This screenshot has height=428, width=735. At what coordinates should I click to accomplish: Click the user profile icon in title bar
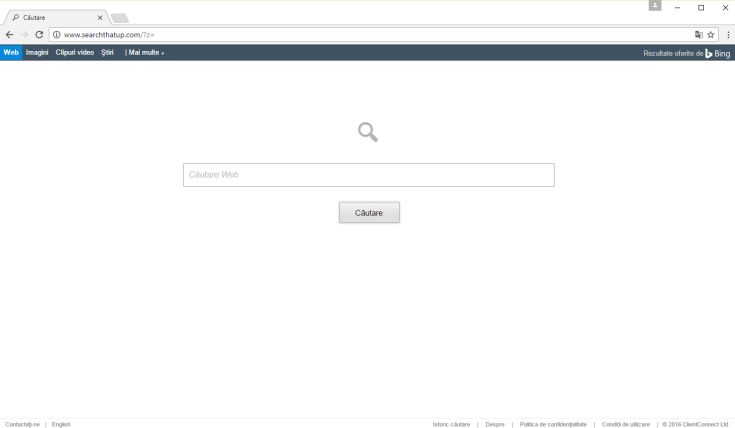pyautogui.click(x=655, y=6)
